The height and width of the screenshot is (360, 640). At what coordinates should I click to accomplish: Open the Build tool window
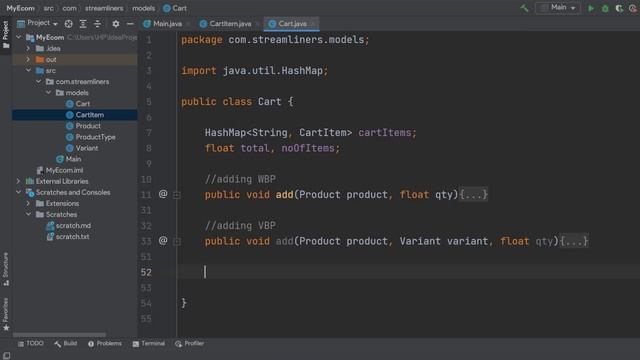click(x=65, y=344)
